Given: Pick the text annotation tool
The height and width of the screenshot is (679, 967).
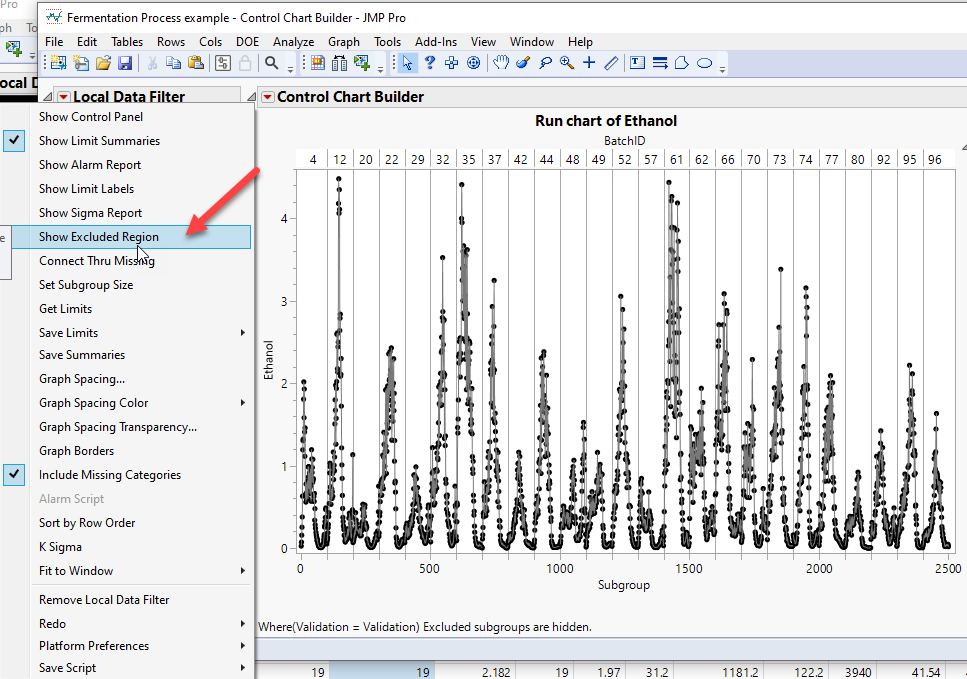Looking at the screenshot, I should [x=637, y=63].
